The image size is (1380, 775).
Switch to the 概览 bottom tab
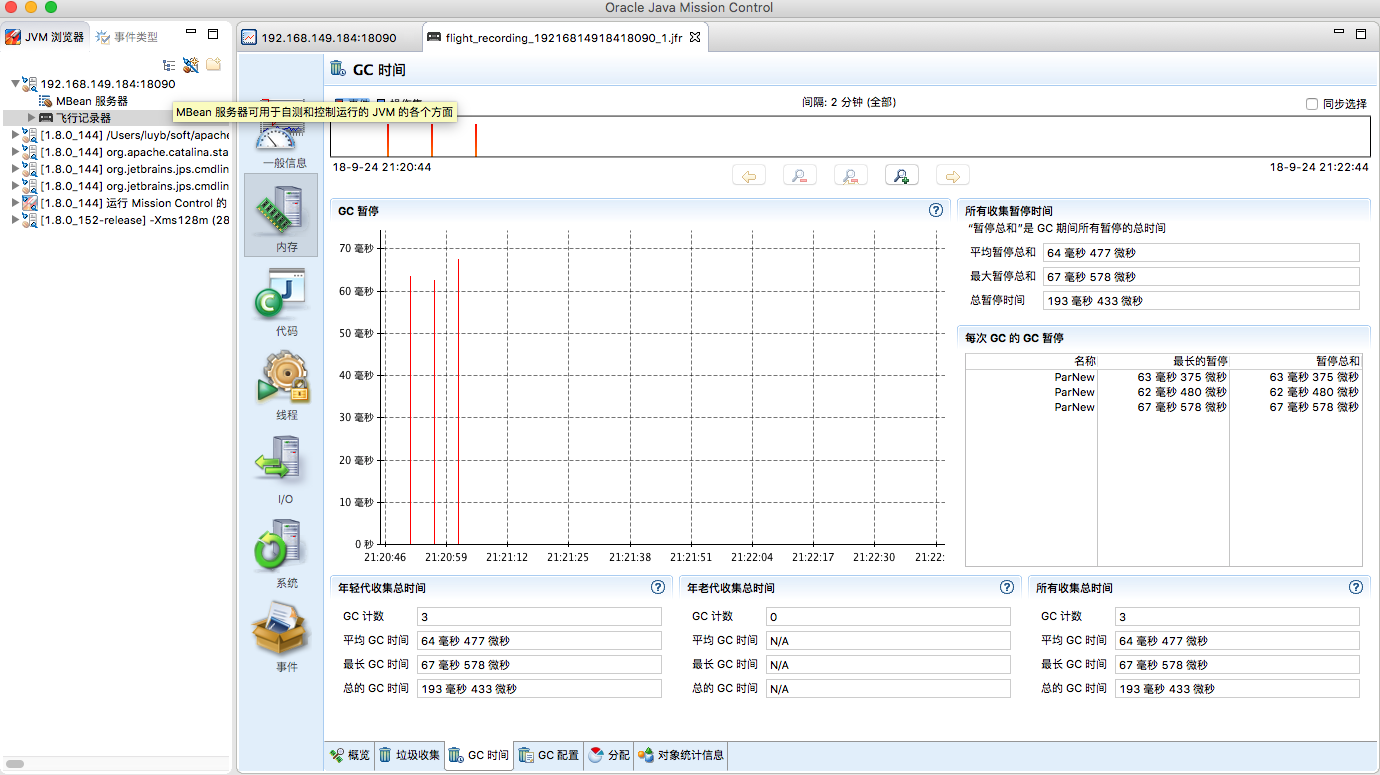350,755
